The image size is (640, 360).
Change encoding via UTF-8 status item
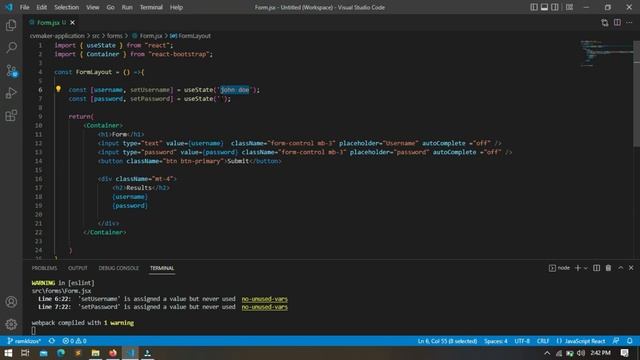coord(522,341)
